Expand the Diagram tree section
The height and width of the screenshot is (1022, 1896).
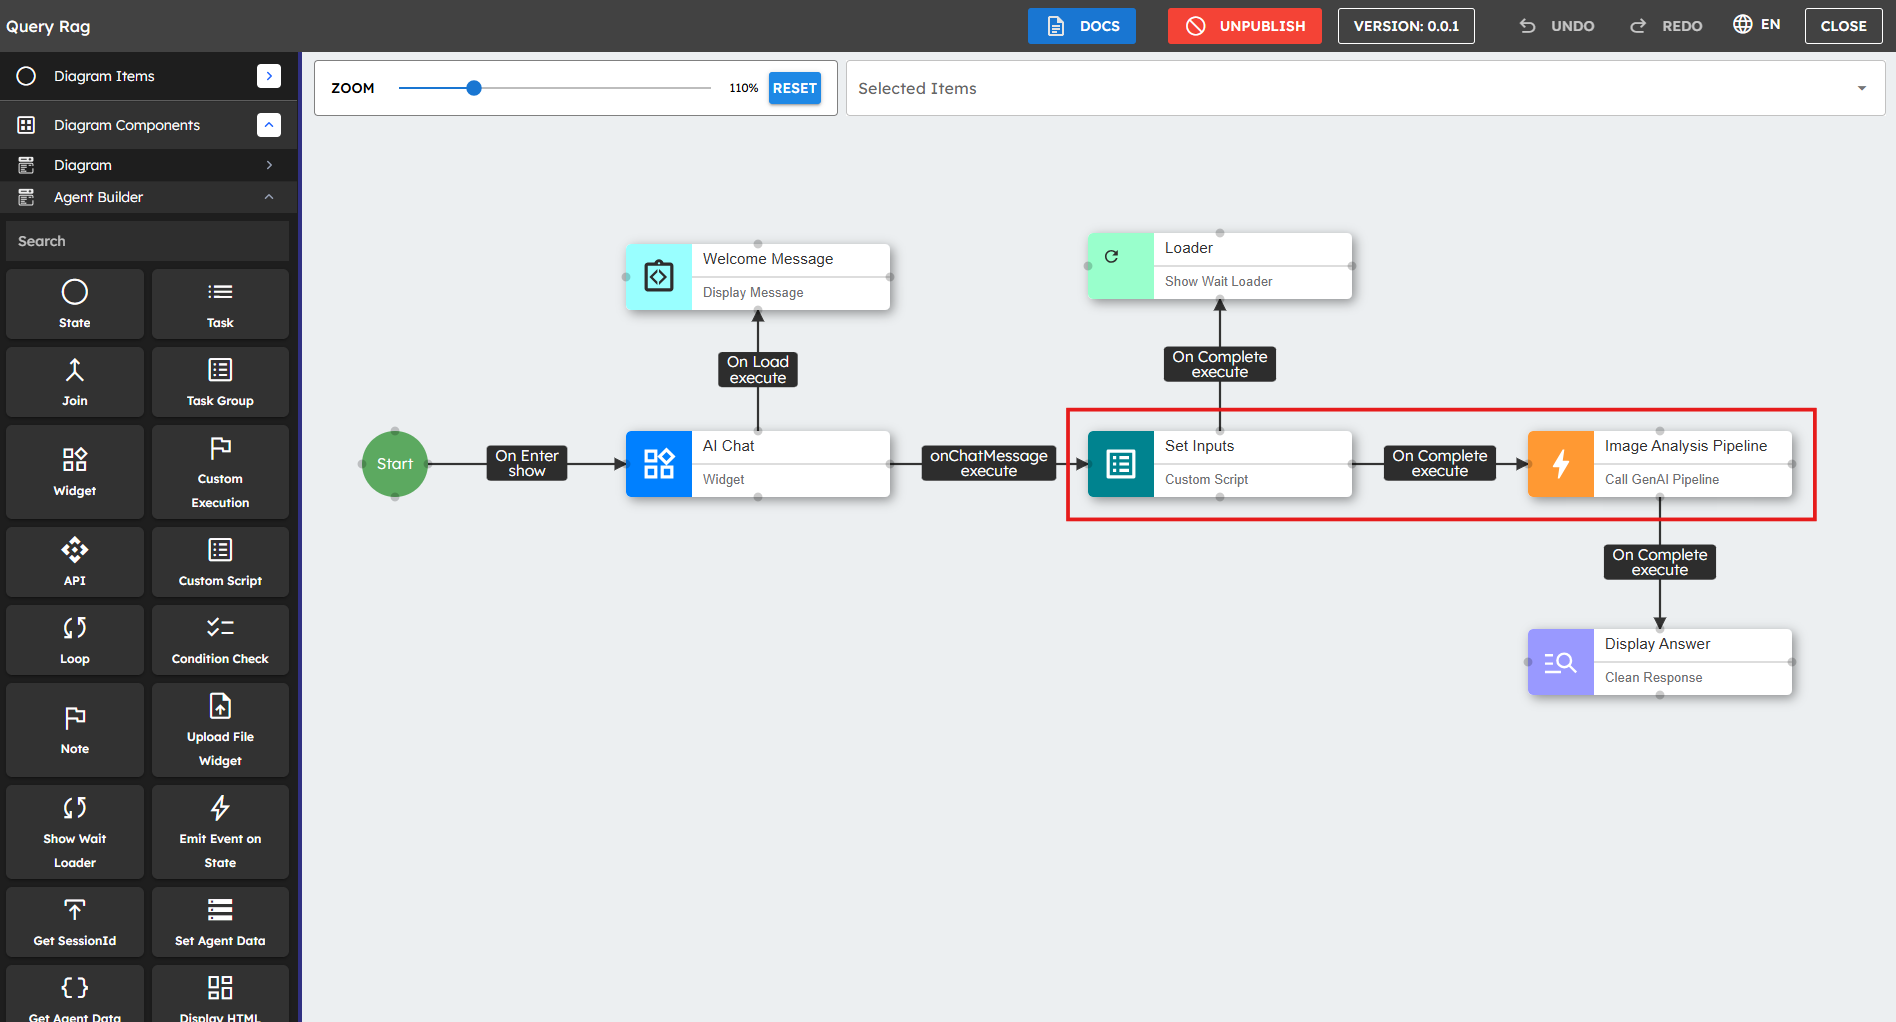[269, 165]
